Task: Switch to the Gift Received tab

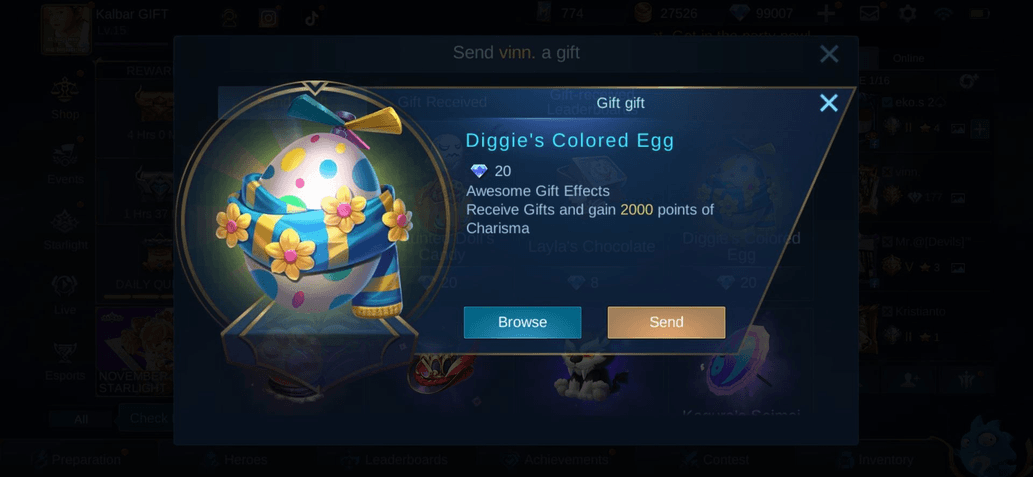Action: pos(442,102)
